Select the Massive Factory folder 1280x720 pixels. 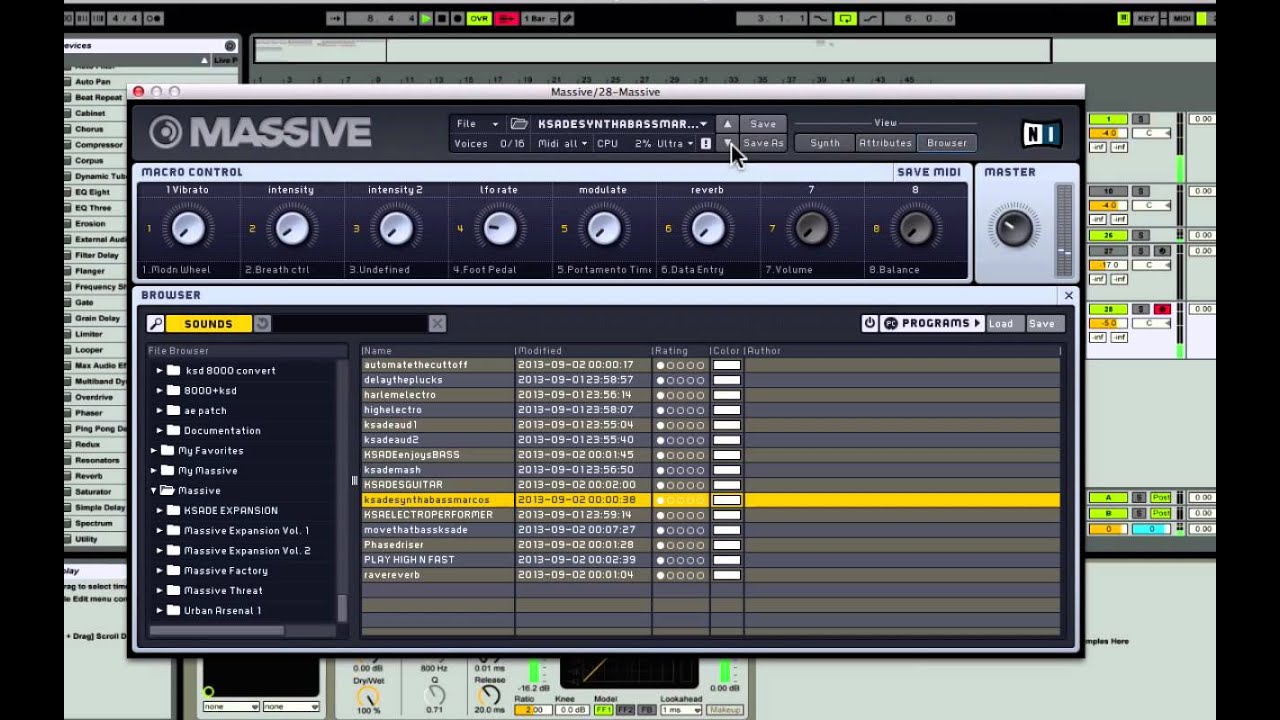coord(225,571)
